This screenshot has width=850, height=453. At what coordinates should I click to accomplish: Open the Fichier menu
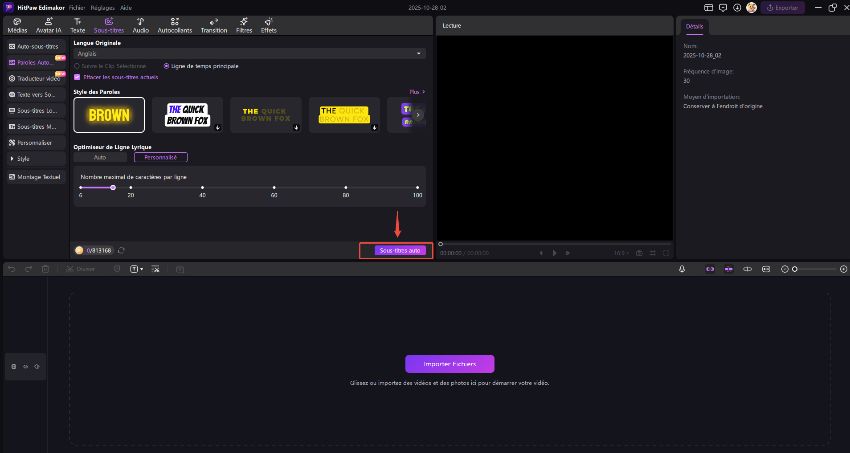pyautogui.click(x=76, y=7)
